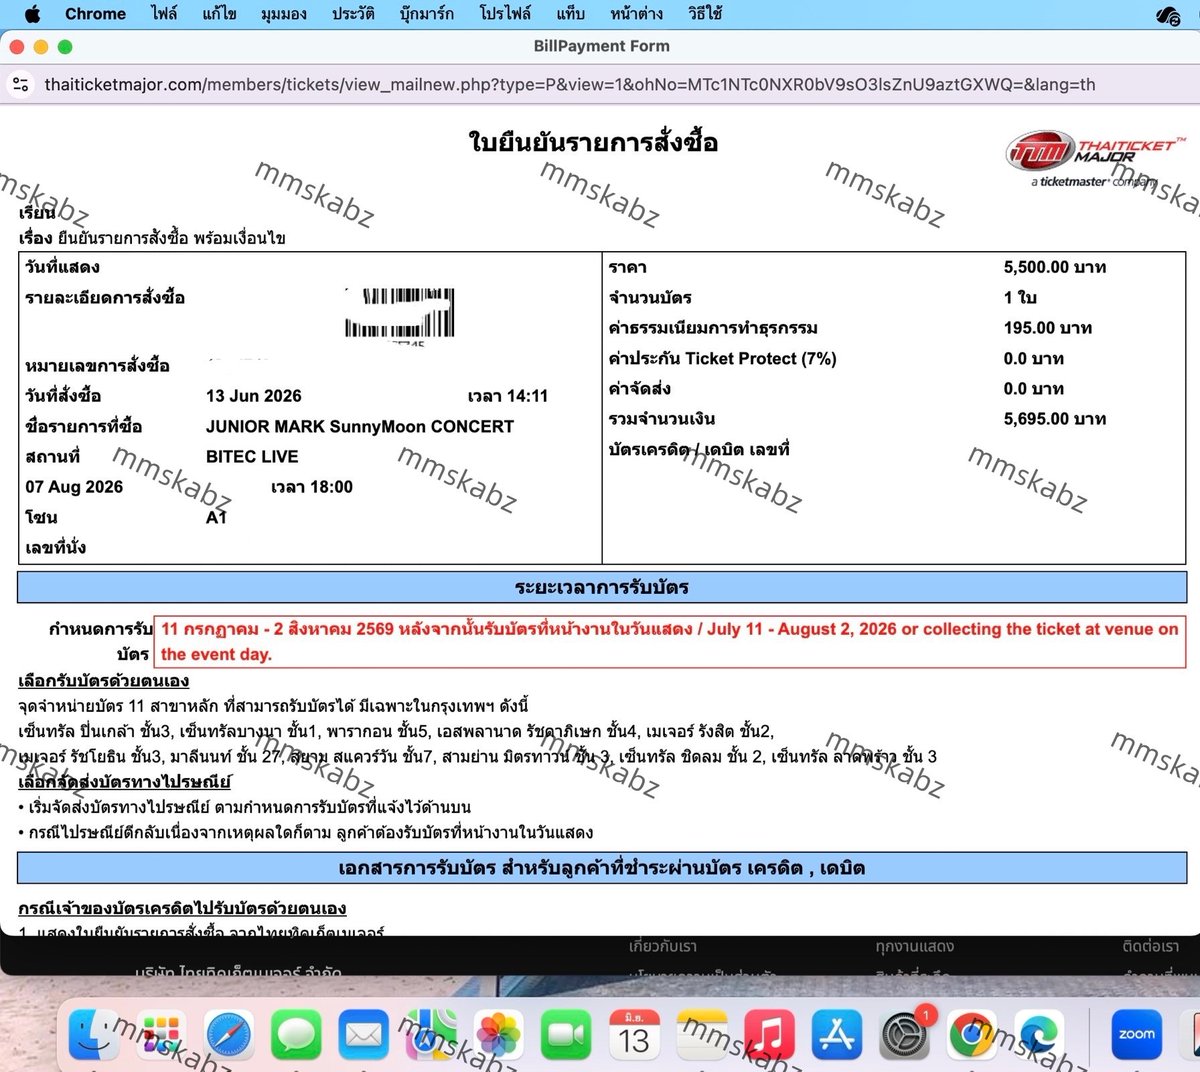Screen dimensions: 1200x1072
Task: Open the หน้าต่าง (Window) menu
Action: [636, 14]
